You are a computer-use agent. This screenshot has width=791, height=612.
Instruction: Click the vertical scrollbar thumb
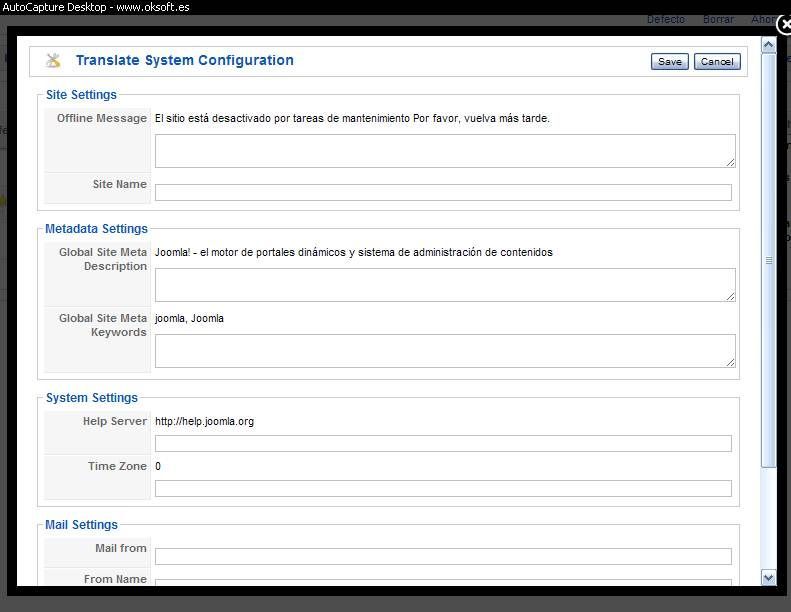click(768, 260)
